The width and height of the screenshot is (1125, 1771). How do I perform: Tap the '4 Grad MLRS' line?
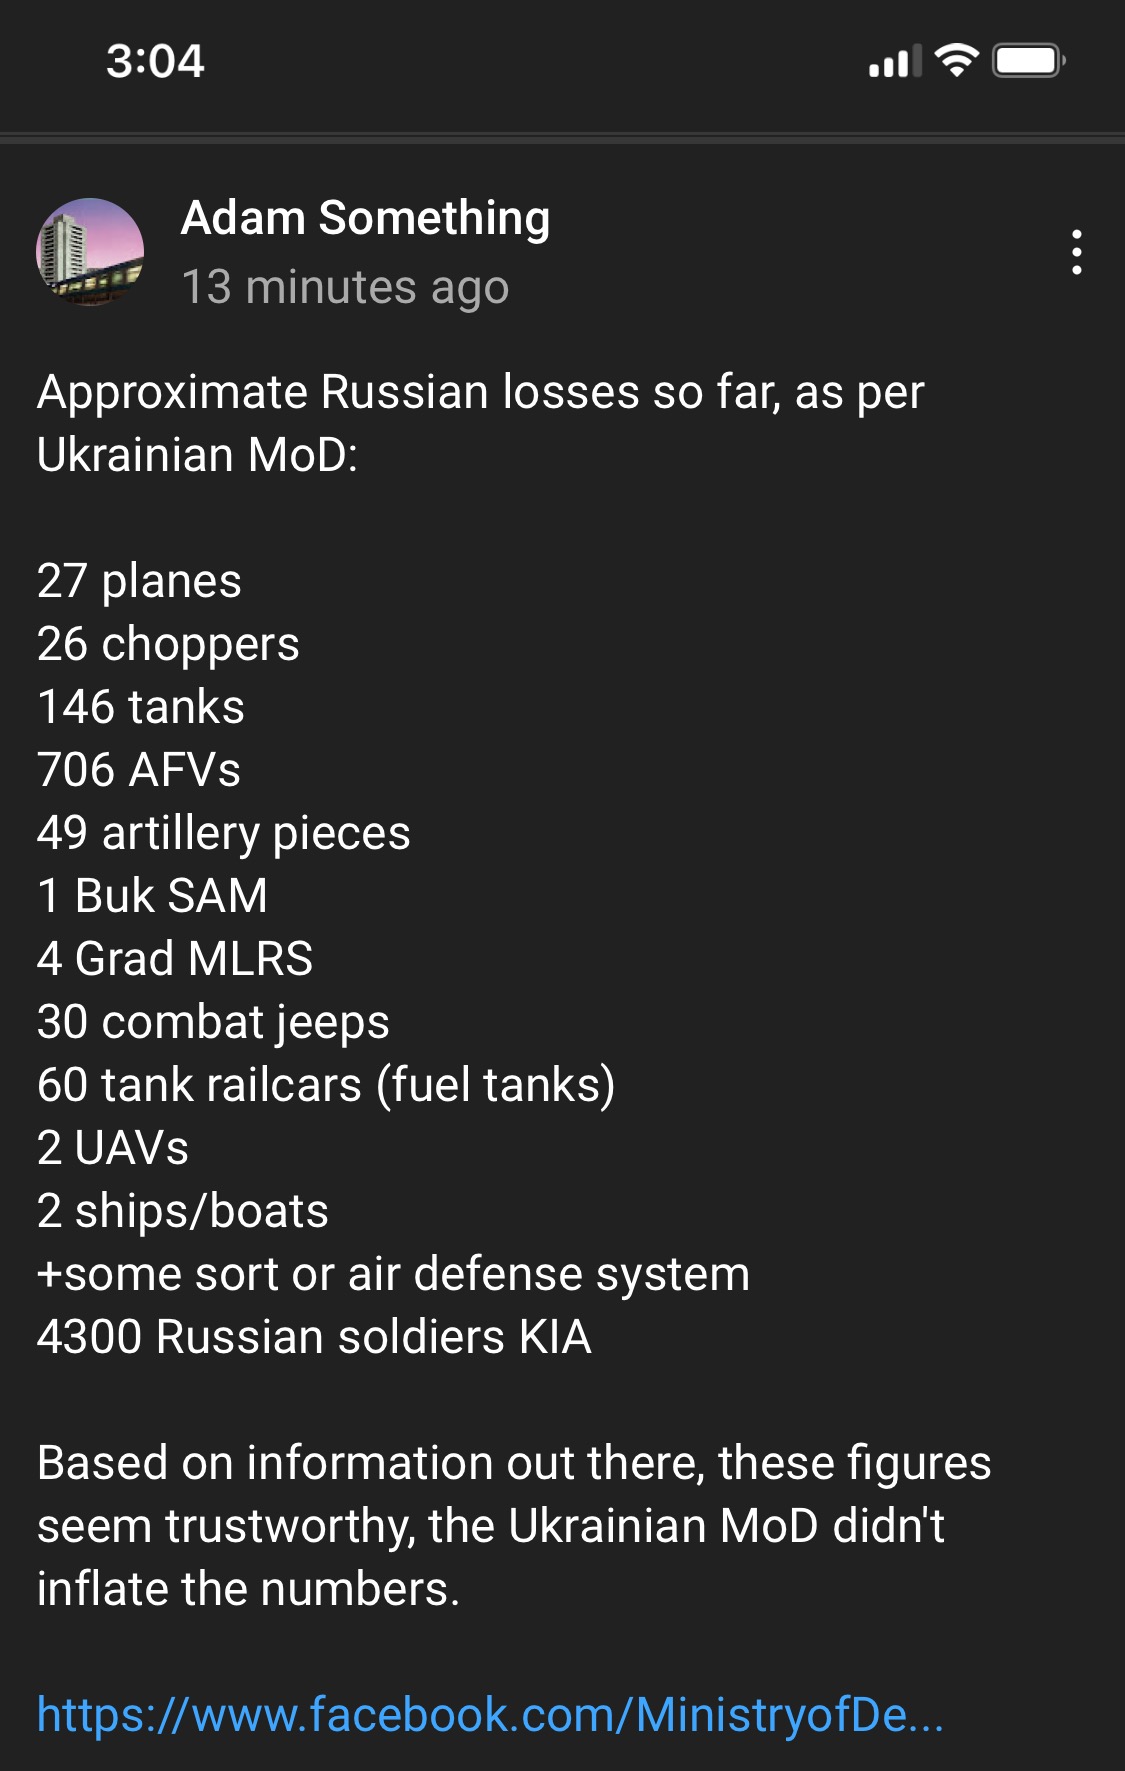(175, 959)
